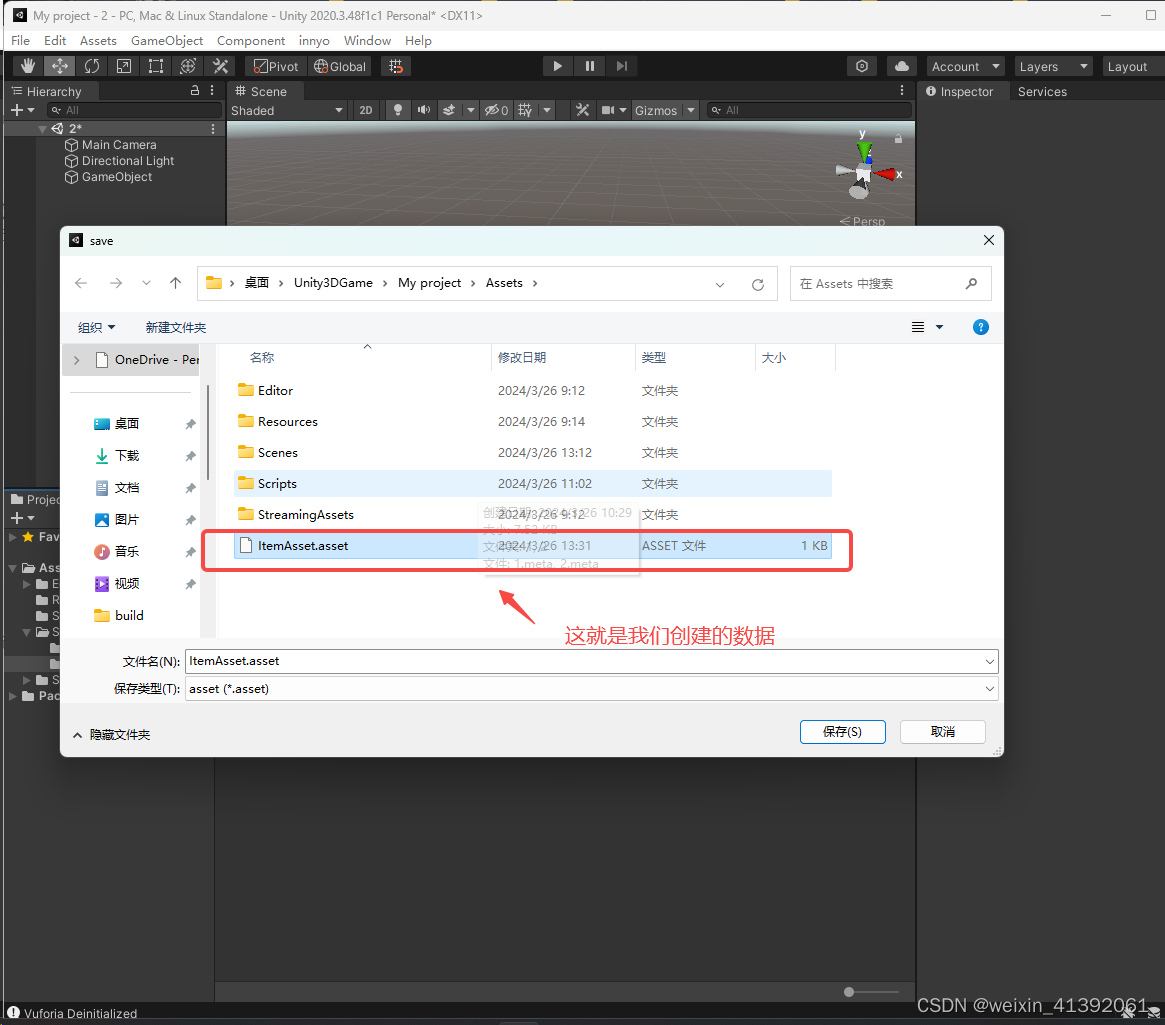This screenshot has height=1025, width=1165.
Task: Switch handle orientation with Global button
Action: pyautogui.click(x=340, y=65)
